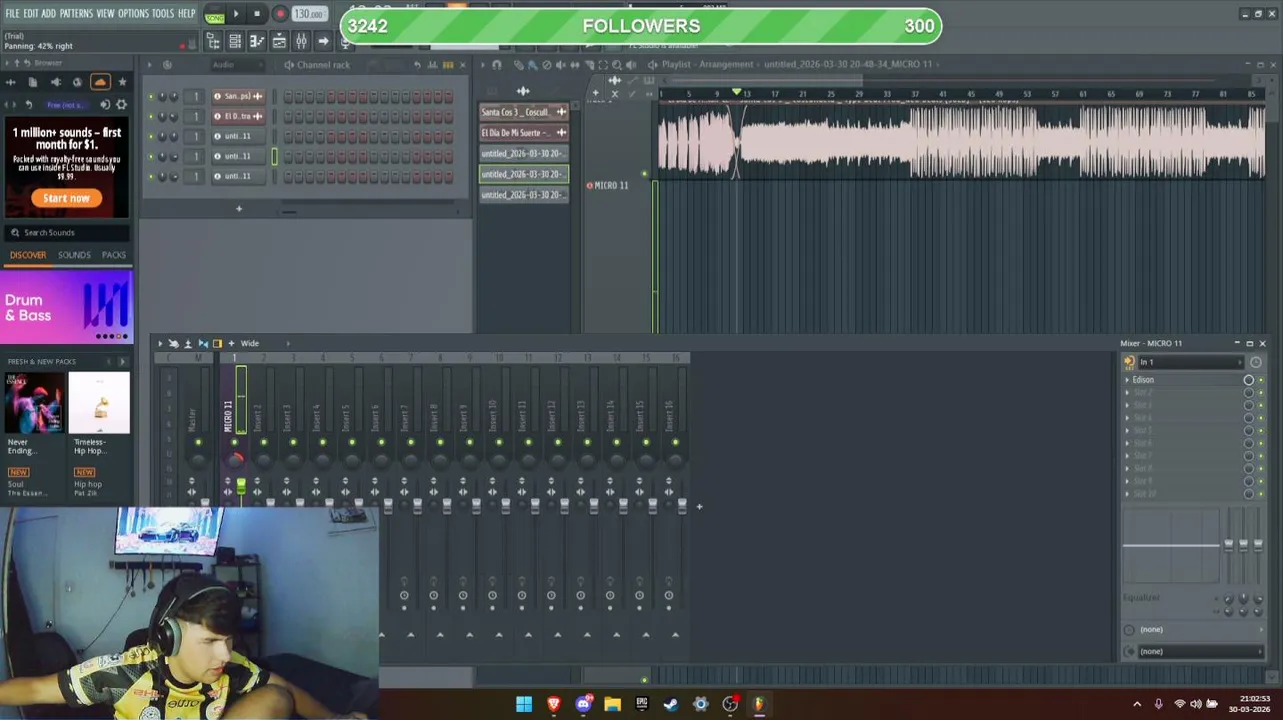The image size is (1283, 720).
Task: Open Playlist options menu arrow
Action: click(x=482, y=65)
